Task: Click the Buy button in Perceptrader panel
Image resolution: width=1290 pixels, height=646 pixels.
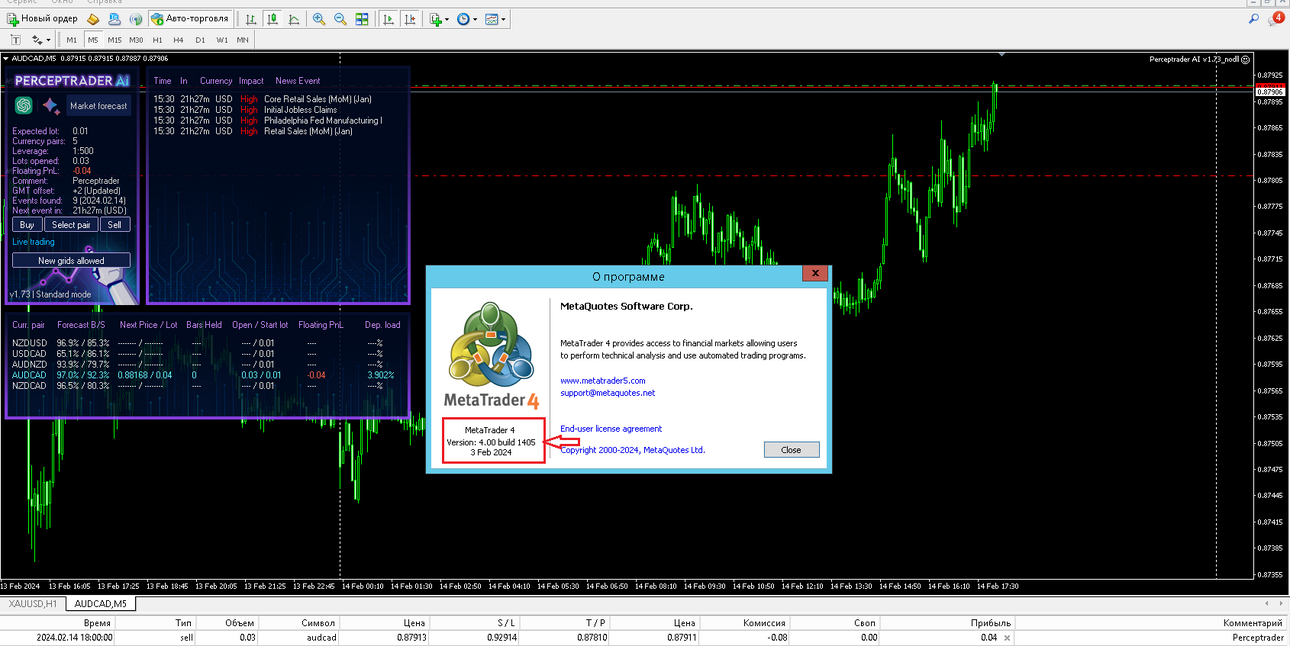Action: click(x=27, y=225)
